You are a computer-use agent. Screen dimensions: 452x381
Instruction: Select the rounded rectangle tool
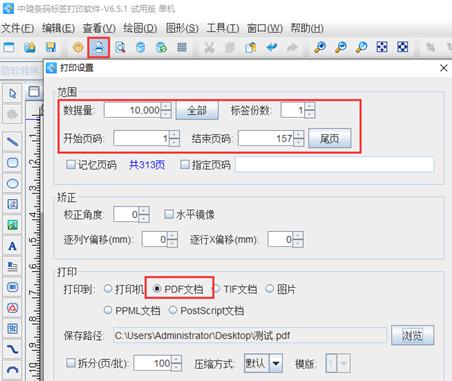(12, 163)
